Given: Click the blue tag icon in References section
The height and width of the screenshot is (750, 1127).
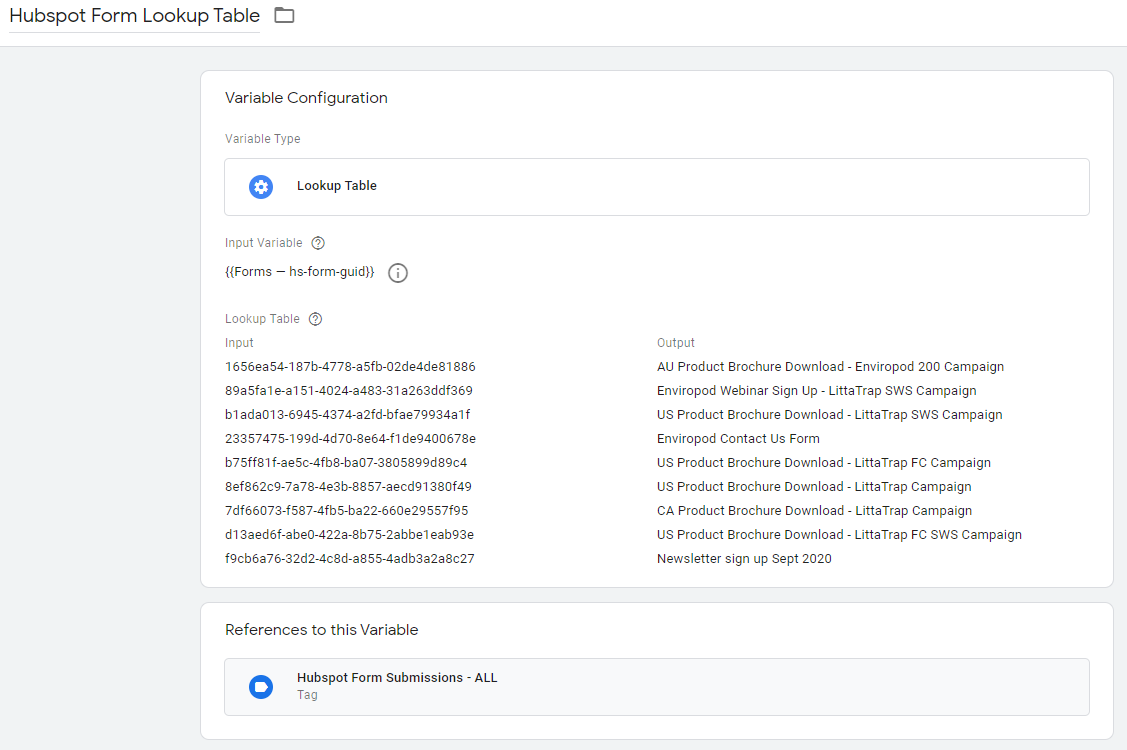Looking at the screenshot, I should 260,687.
